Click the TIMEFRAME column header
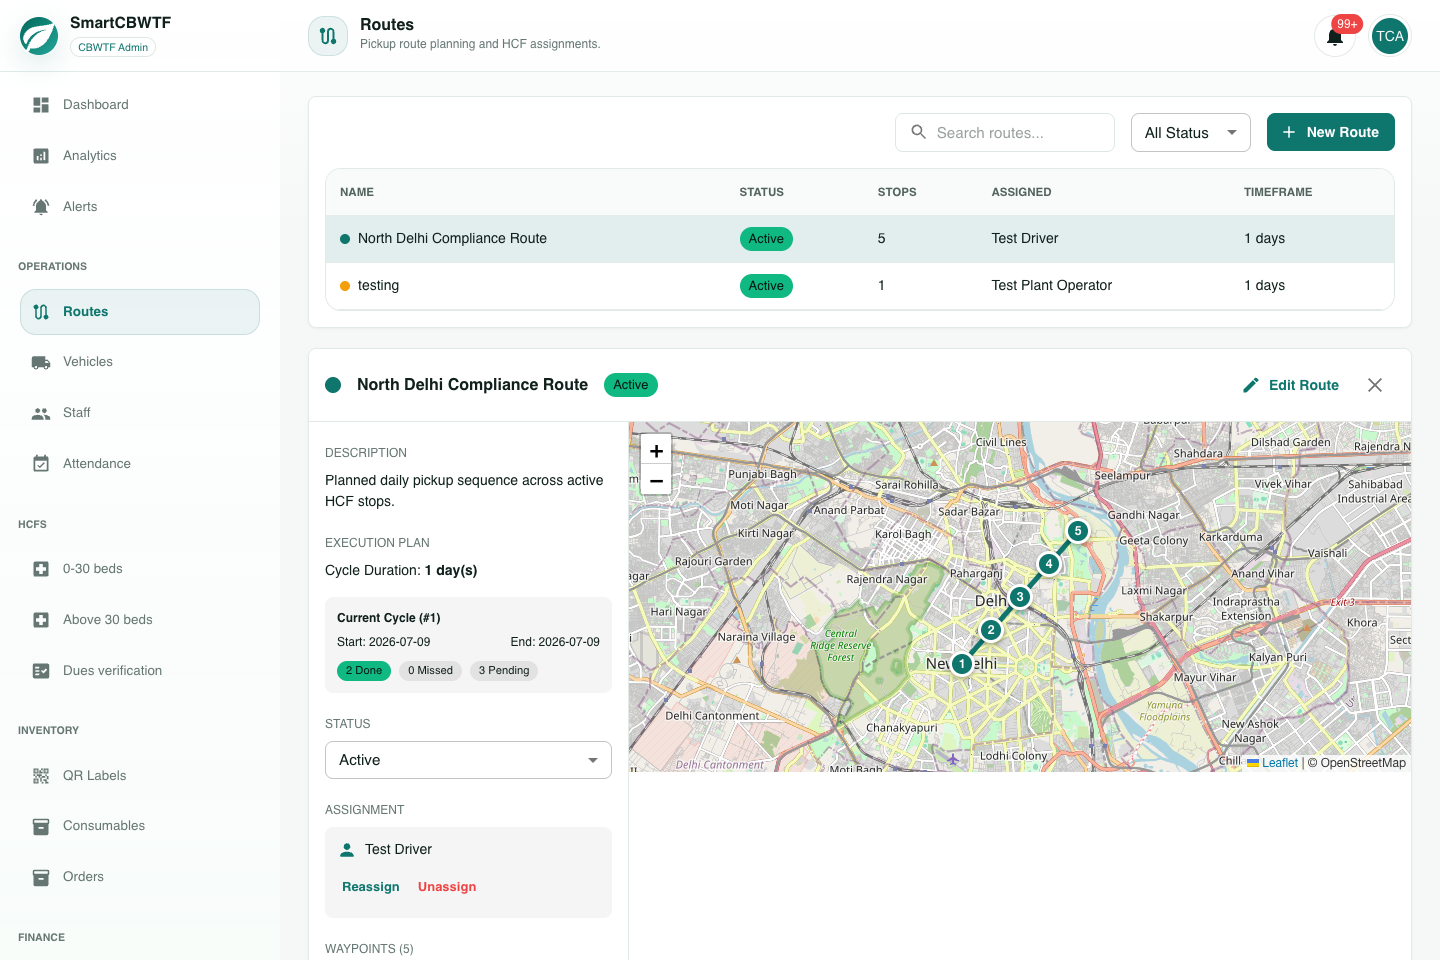The image size is (1440, 960). coord(1278,192)
